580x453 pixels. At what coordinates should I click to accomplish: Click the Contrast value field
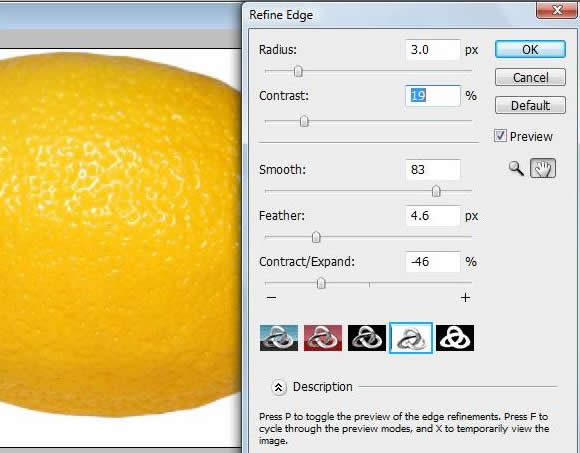point(433,96)
